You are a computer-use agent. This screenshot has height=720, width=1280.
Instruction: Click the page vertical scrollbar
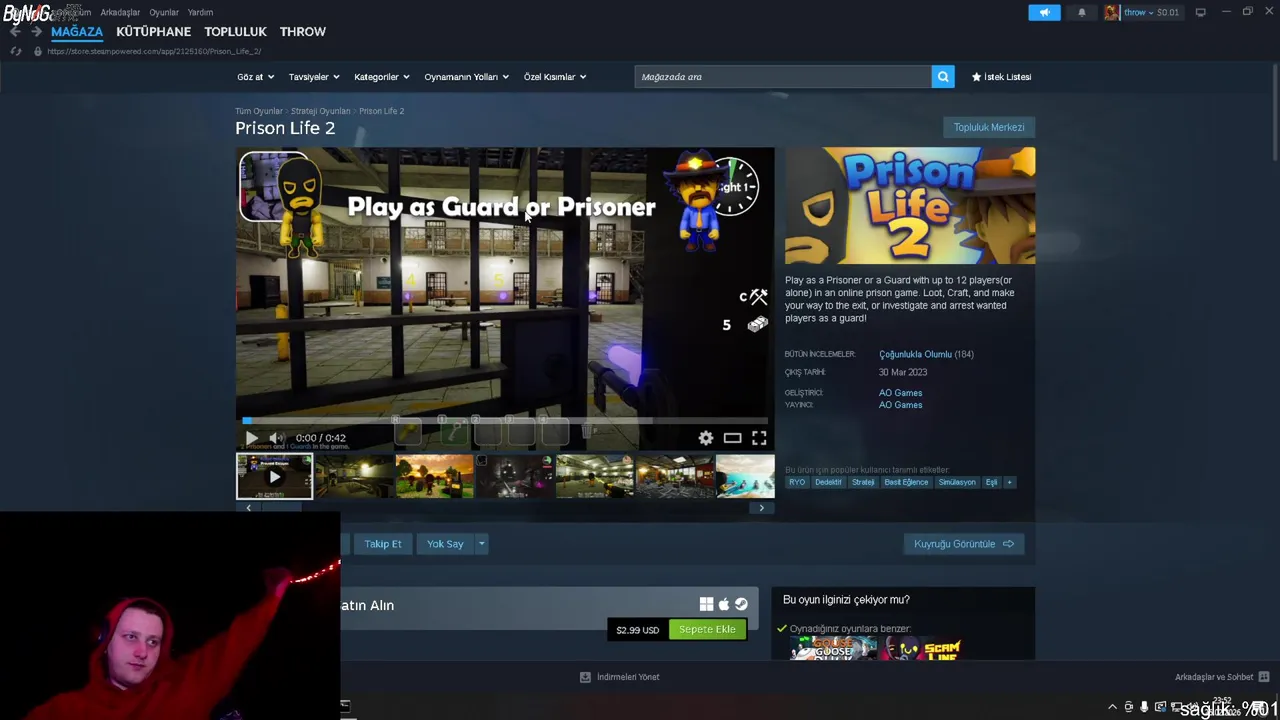point(1274,110)
